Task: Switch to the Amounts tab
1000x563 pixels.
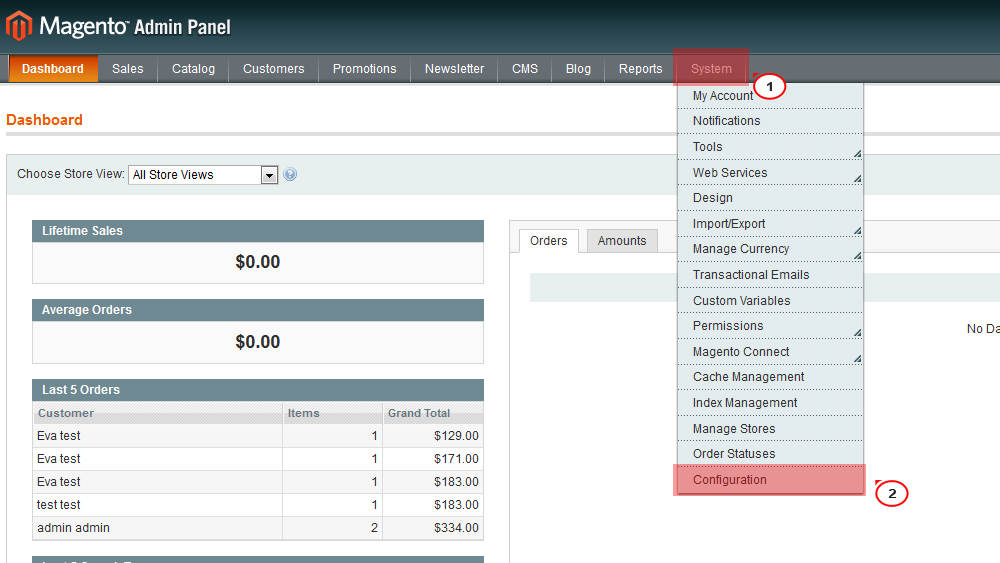Action: [x=622, y=241]
